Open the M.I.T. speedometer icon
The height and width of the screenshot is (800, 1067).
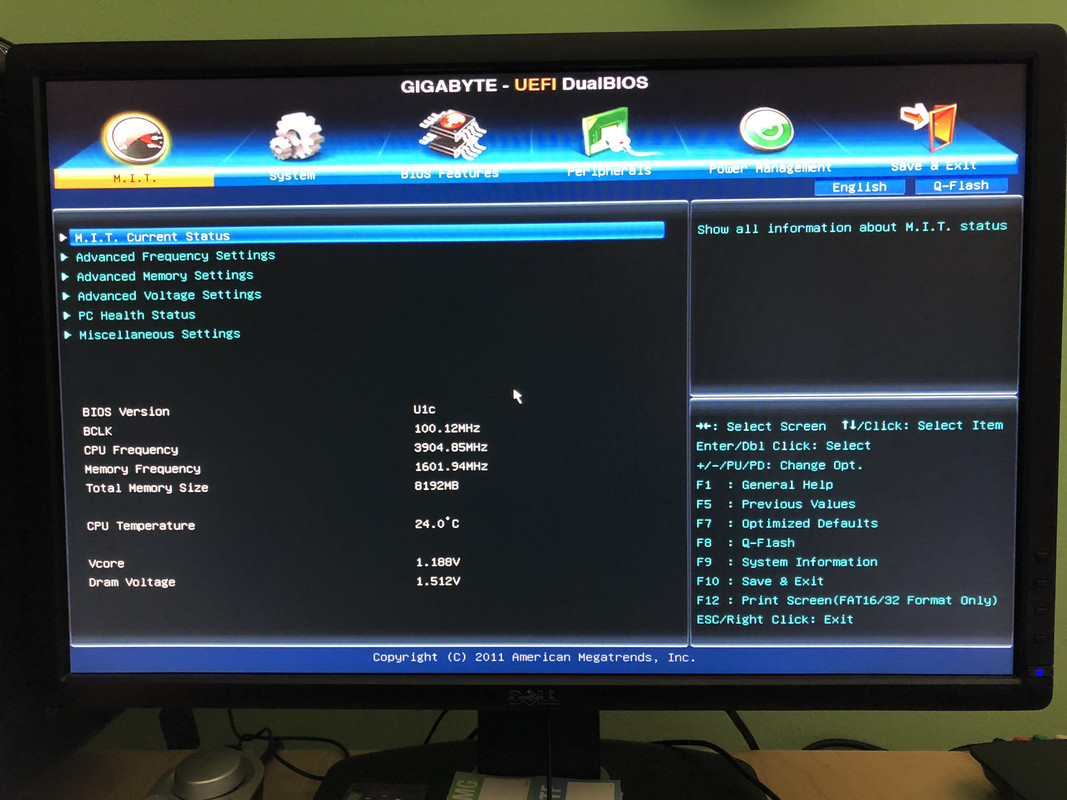tap(136, 139)
